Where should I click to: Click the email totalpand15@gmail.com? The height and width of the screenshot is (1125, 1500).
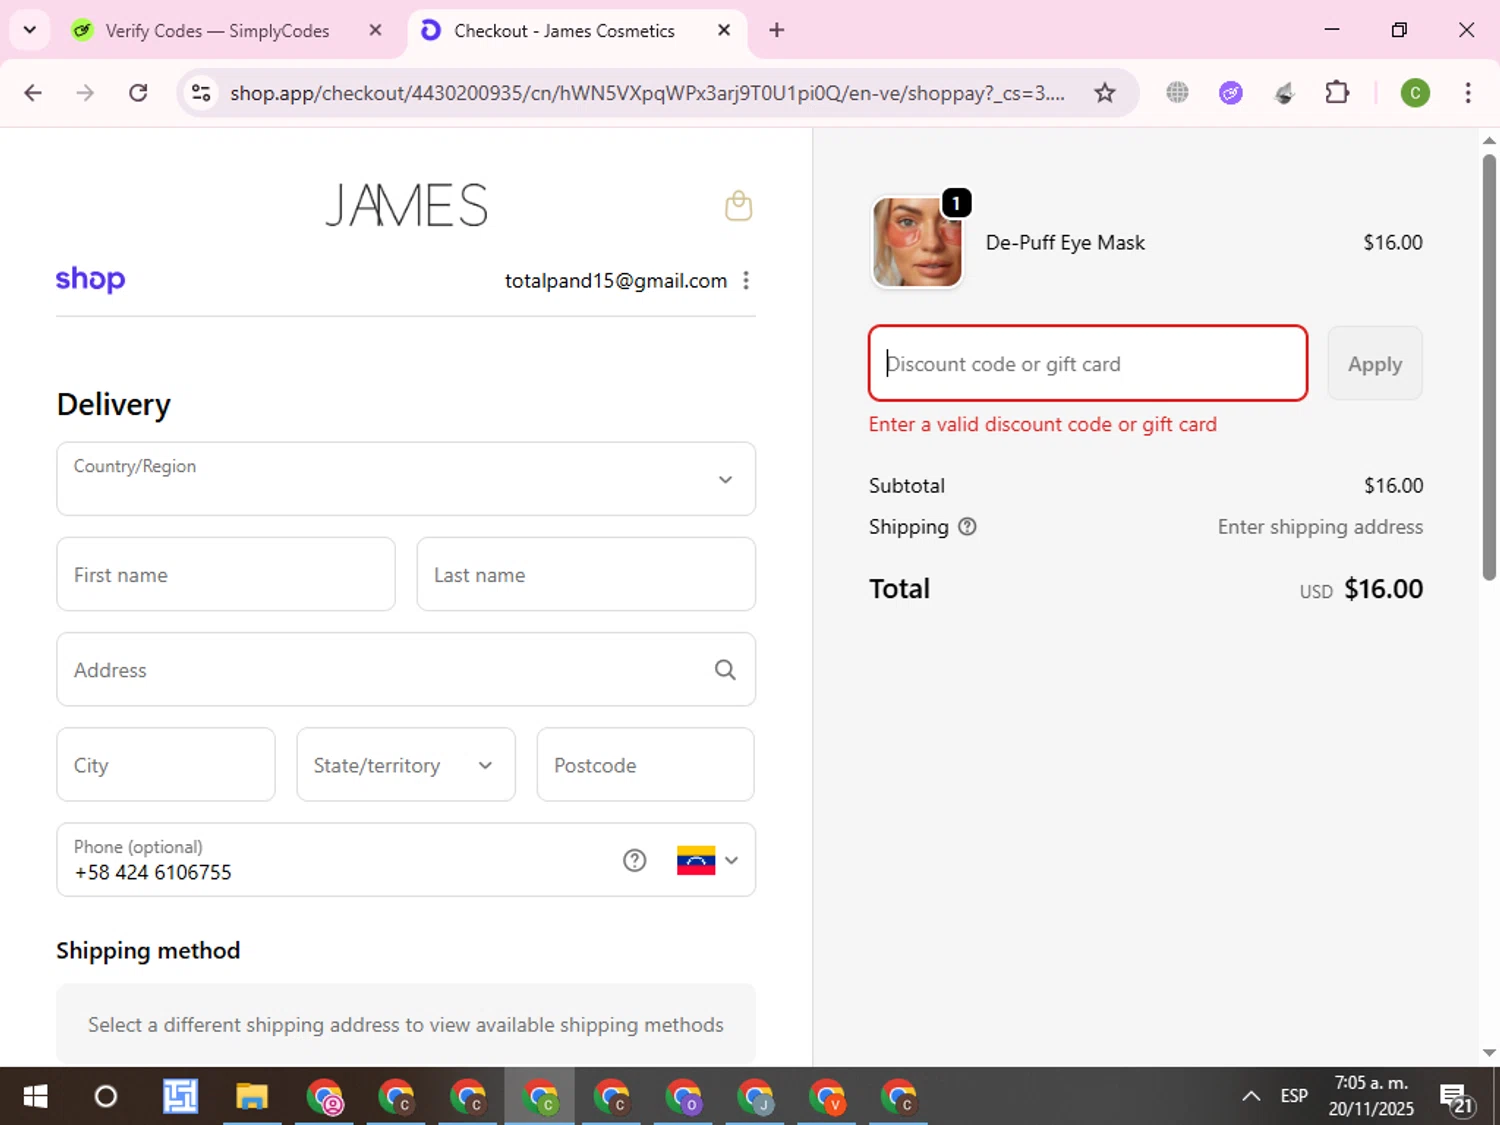(615, 281)
